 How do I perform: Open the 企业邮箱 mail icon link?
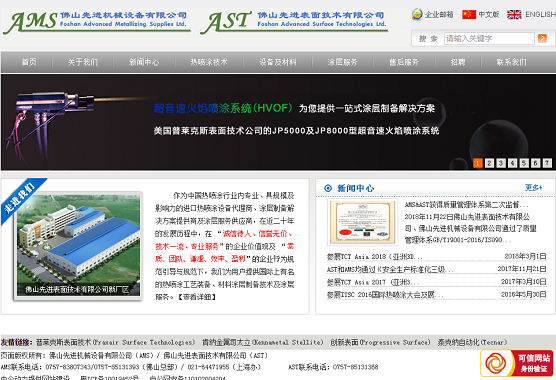pos(417,14)
